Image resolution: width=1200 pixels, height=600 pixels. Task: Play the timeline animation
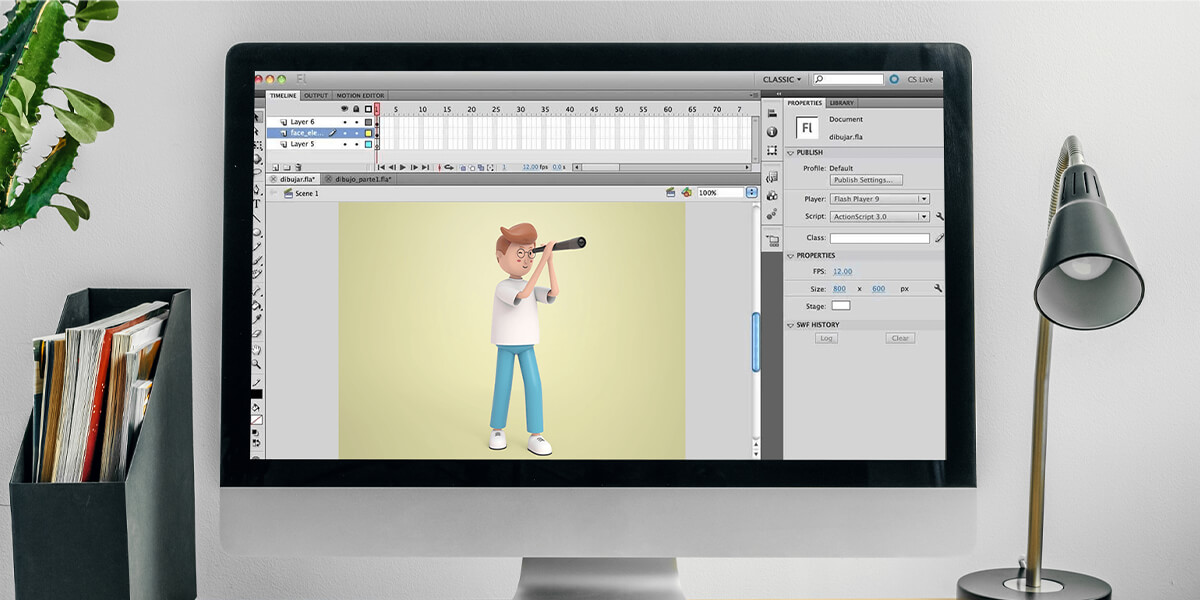coord(402,167)
